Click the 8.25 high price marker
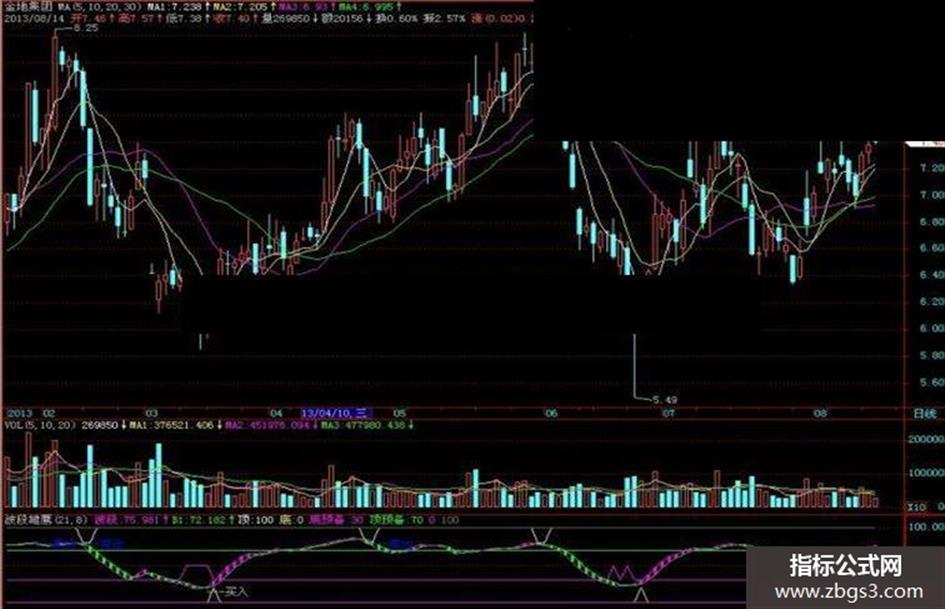The image size is (945, 609). (x=87, y=28)
